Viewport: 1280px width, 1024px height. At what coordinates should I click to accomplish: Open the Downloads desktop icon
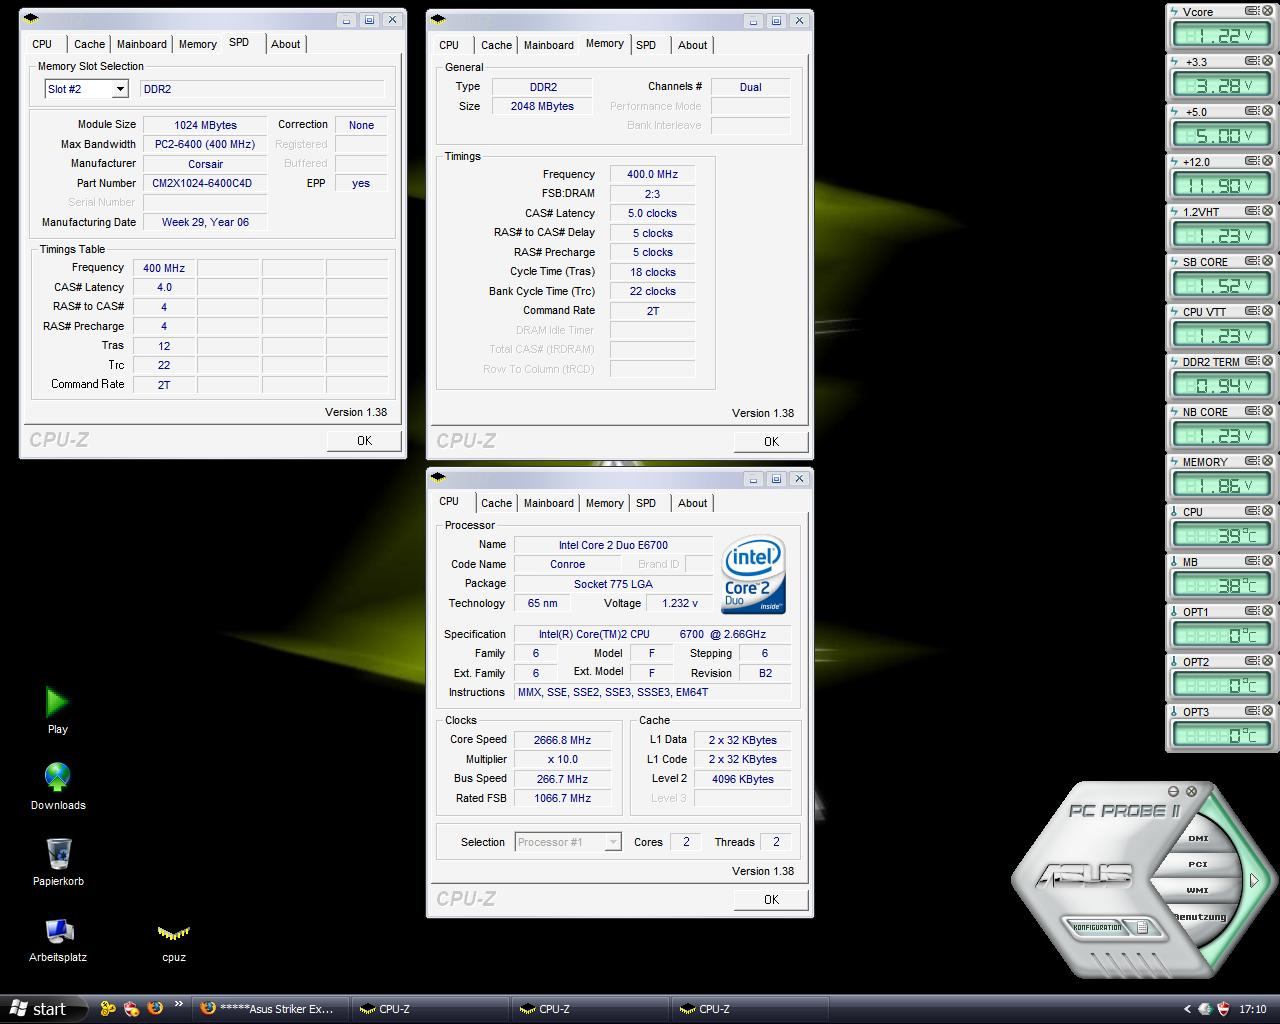(x=58, y=786)
